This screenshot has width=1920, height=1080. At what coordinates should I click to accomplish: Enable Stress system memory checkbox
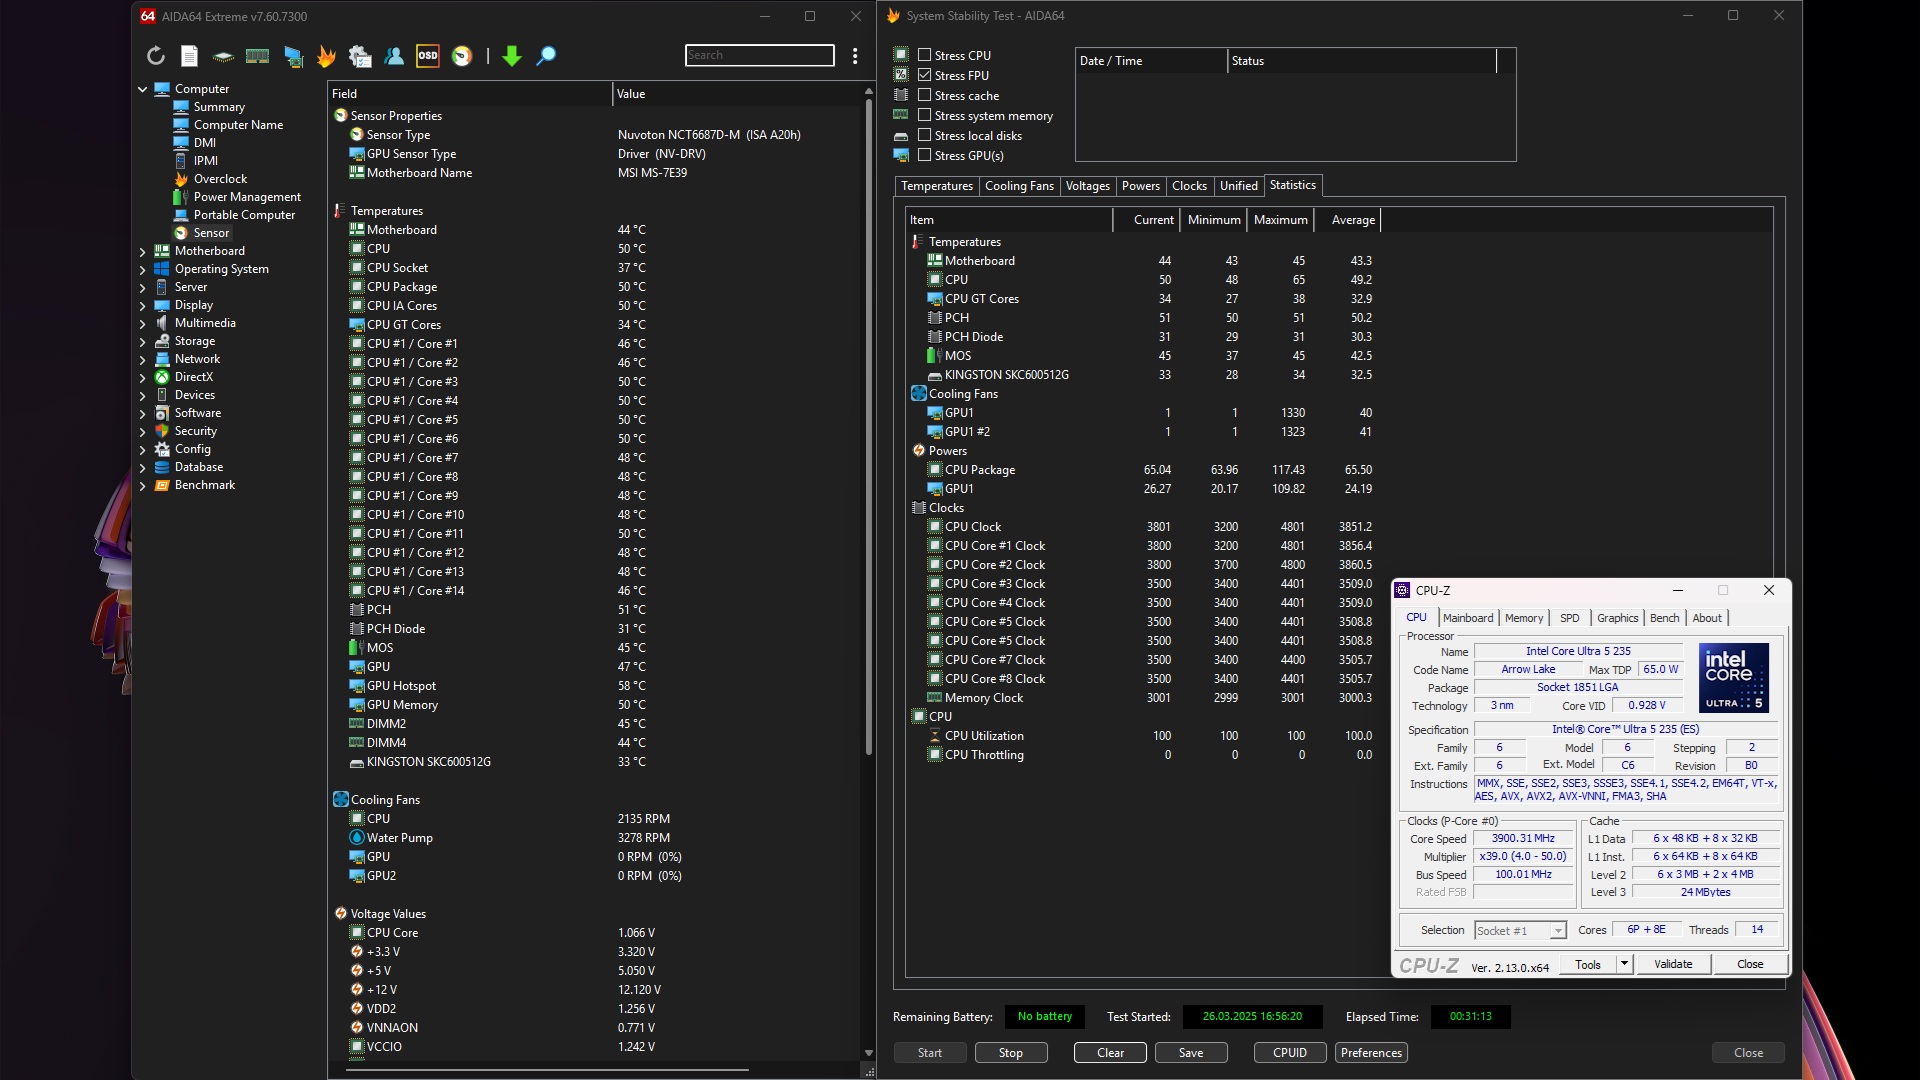[x=925, y=116]
